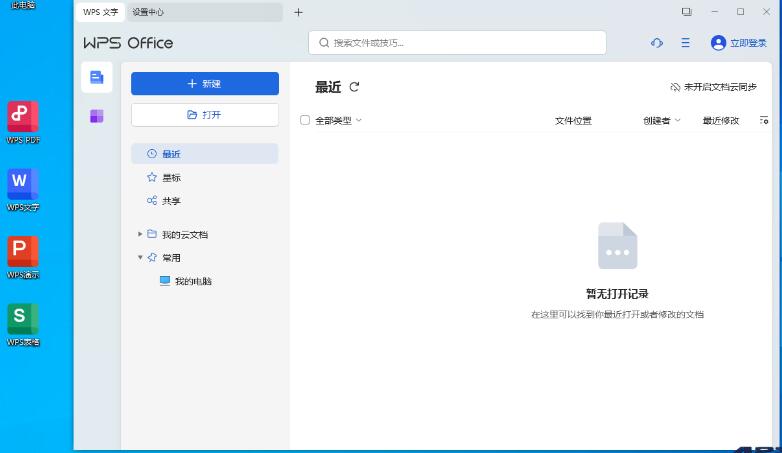Launch WPS演示 from desktop
This screenshot has height=453, width=782.
tap(23, 257)
